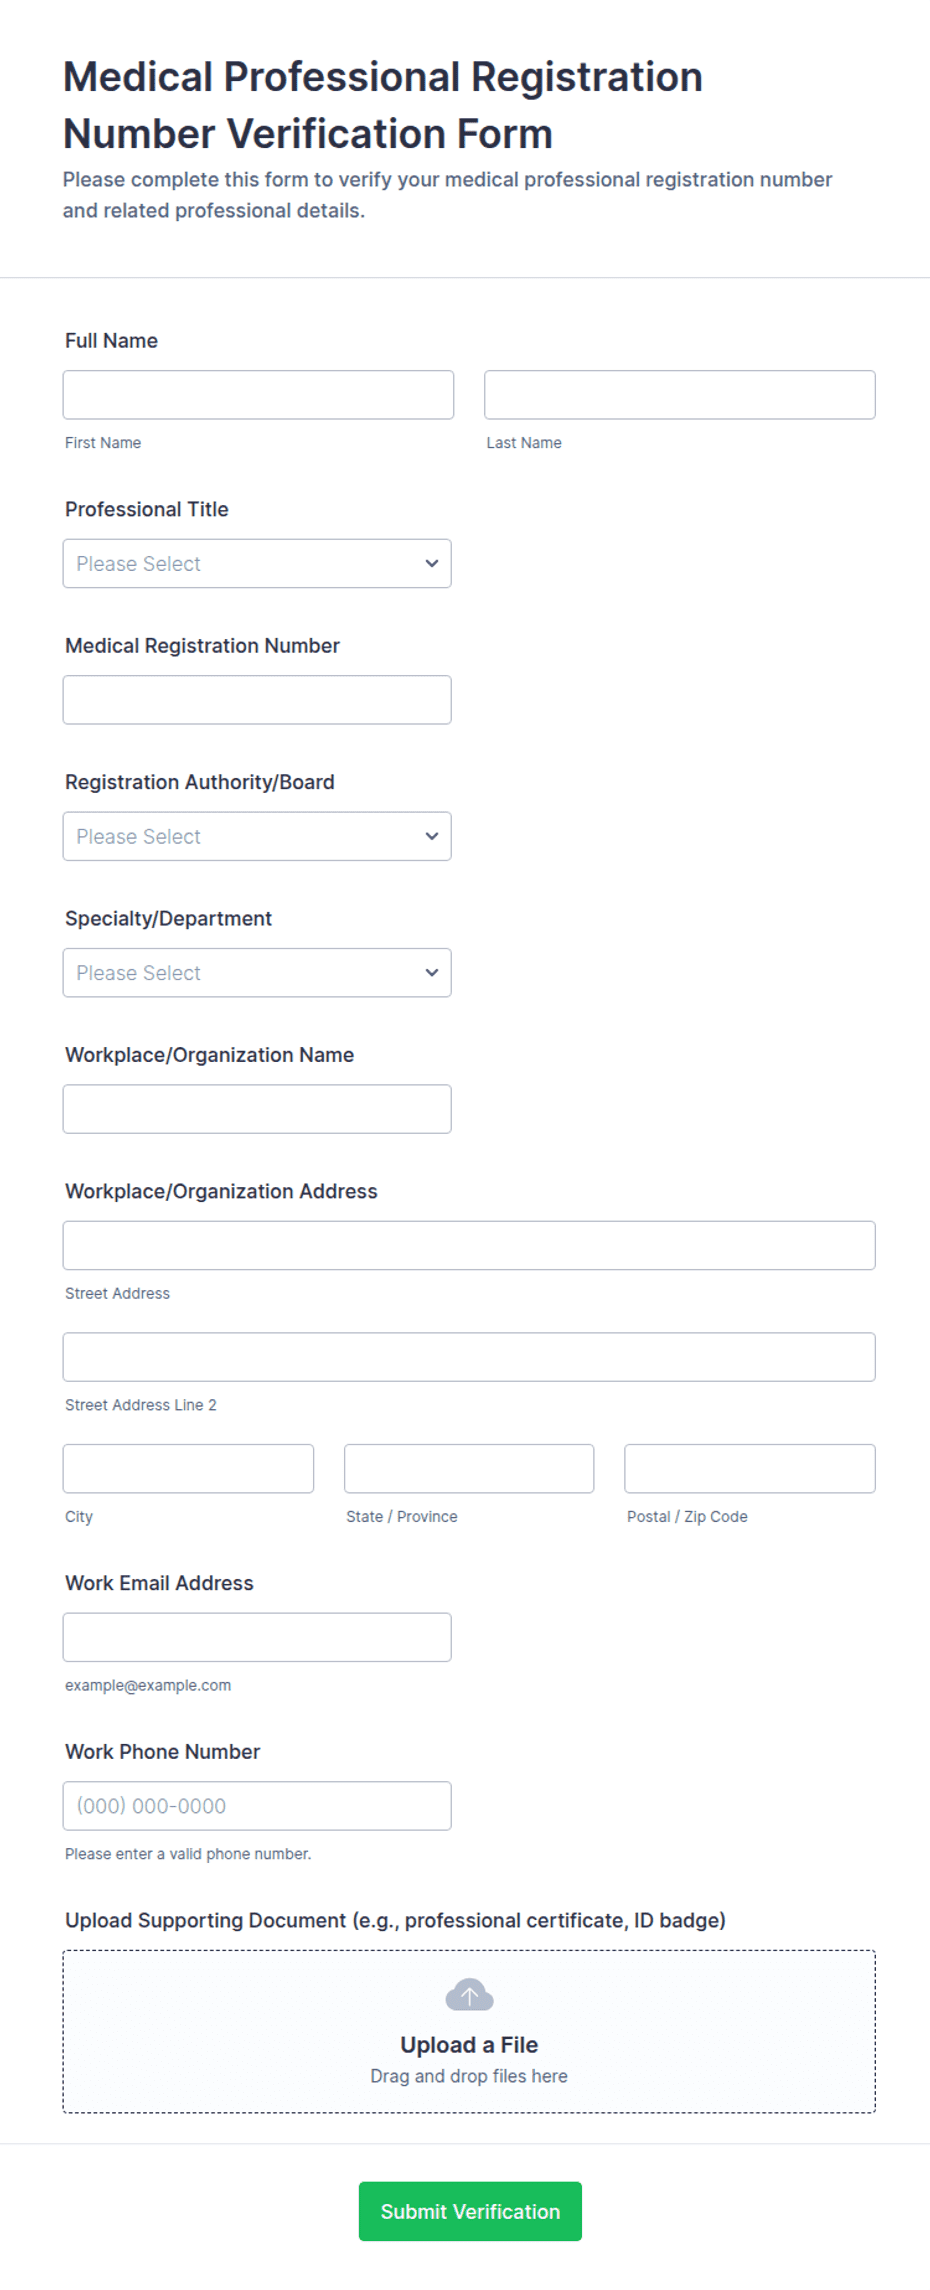Screen dimensions: 930x2290
Task: Select the Street Address input
Action: pos(469,1245)
